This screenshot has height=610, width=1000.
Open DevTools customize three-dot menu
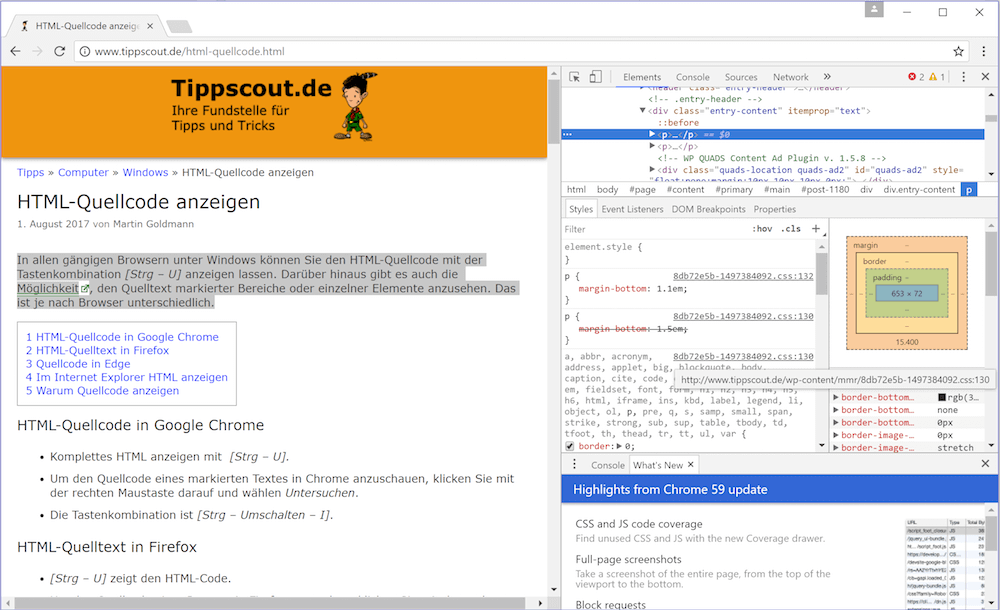964,77
